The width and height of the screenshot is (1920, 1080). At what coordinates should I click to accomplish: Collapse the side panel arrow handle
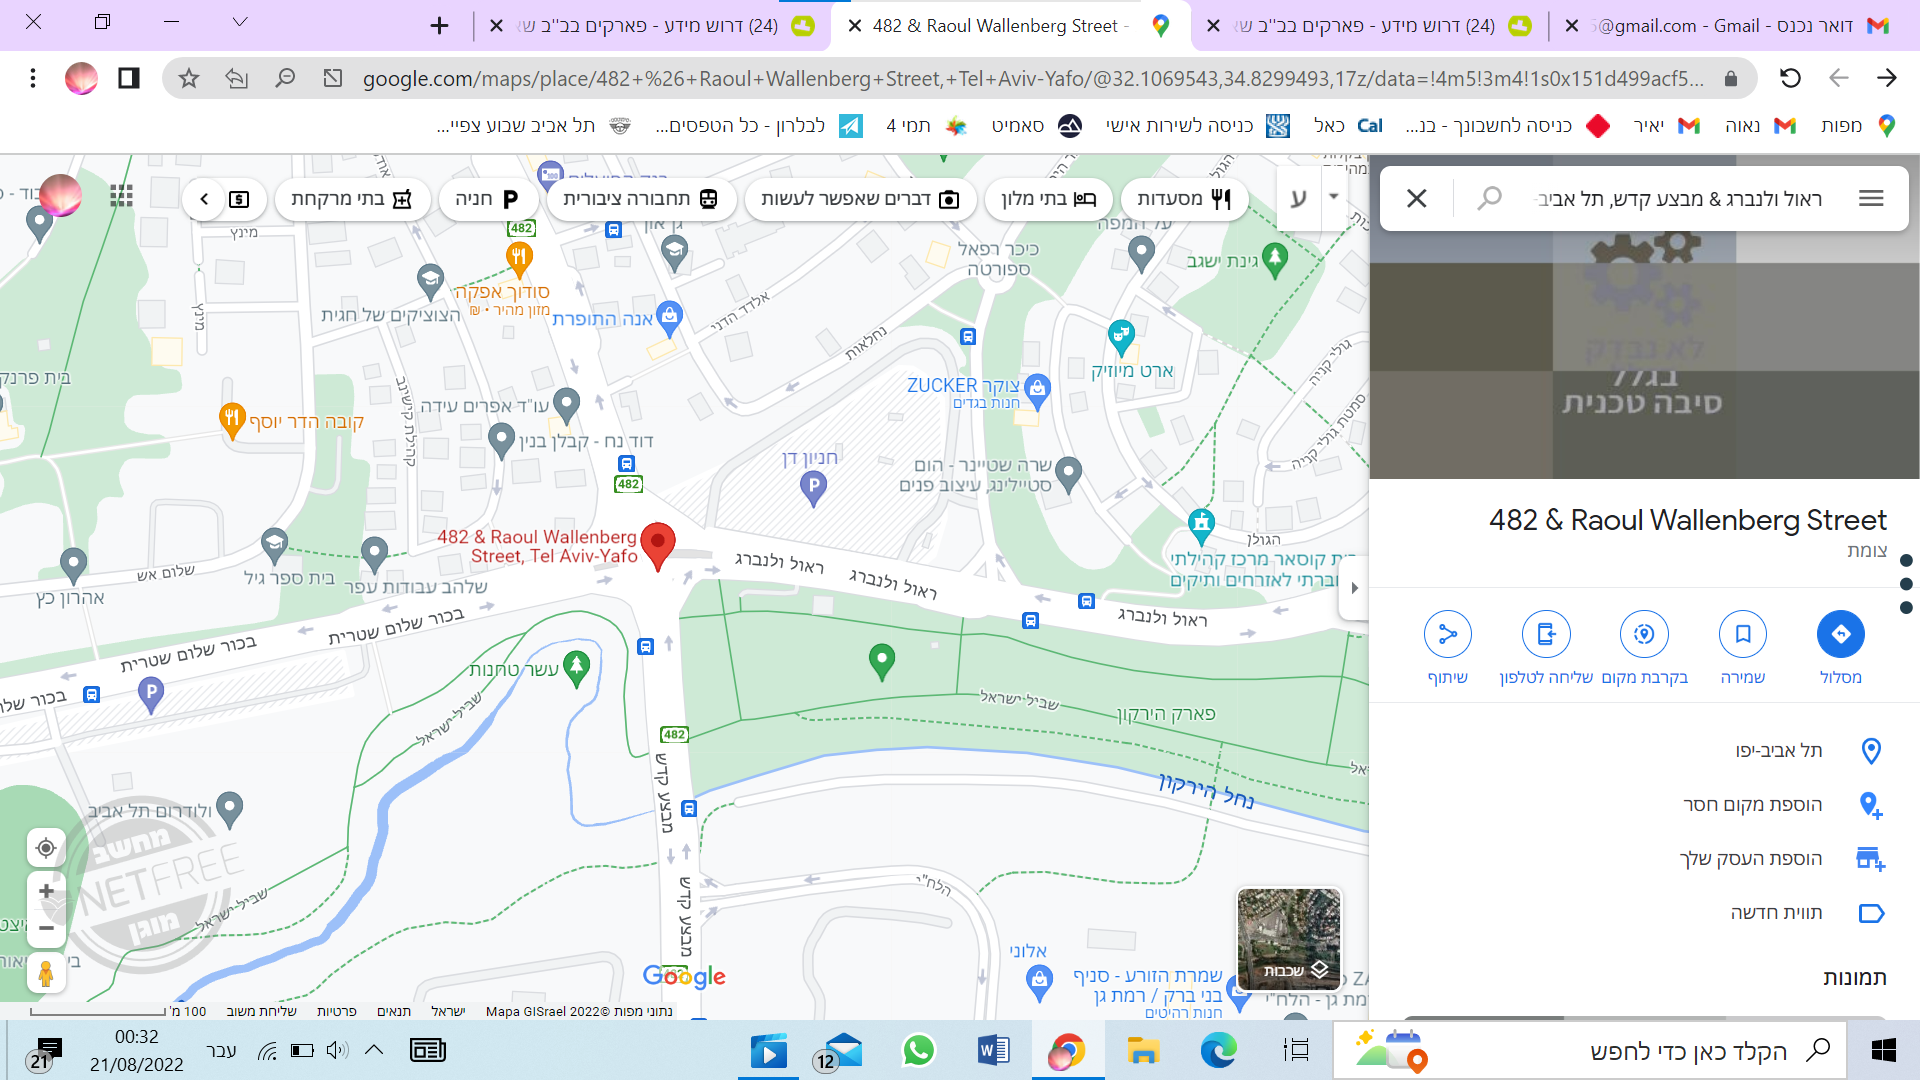(x=1354, y=588)
